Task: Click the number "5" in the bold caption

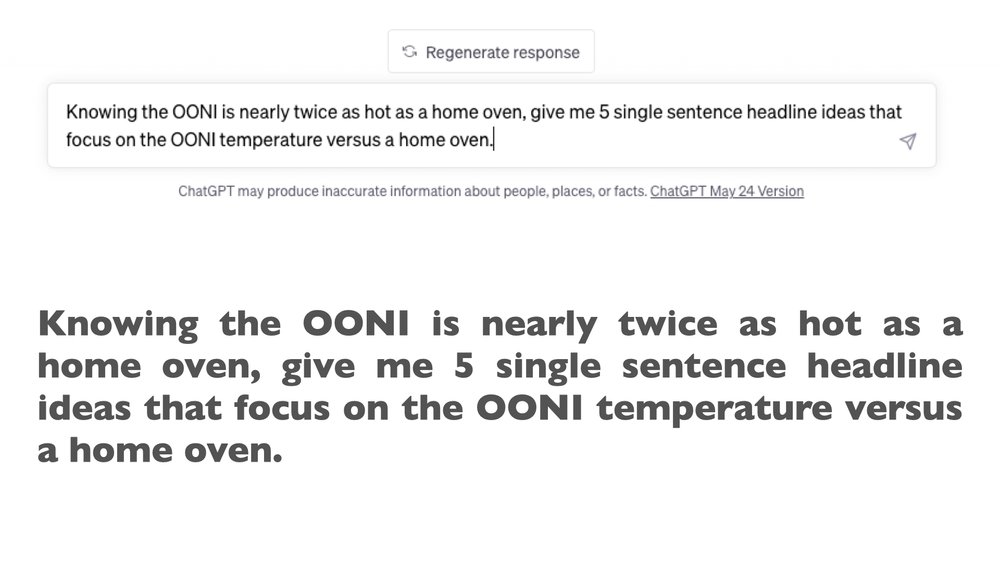Action: pos(463,366)
